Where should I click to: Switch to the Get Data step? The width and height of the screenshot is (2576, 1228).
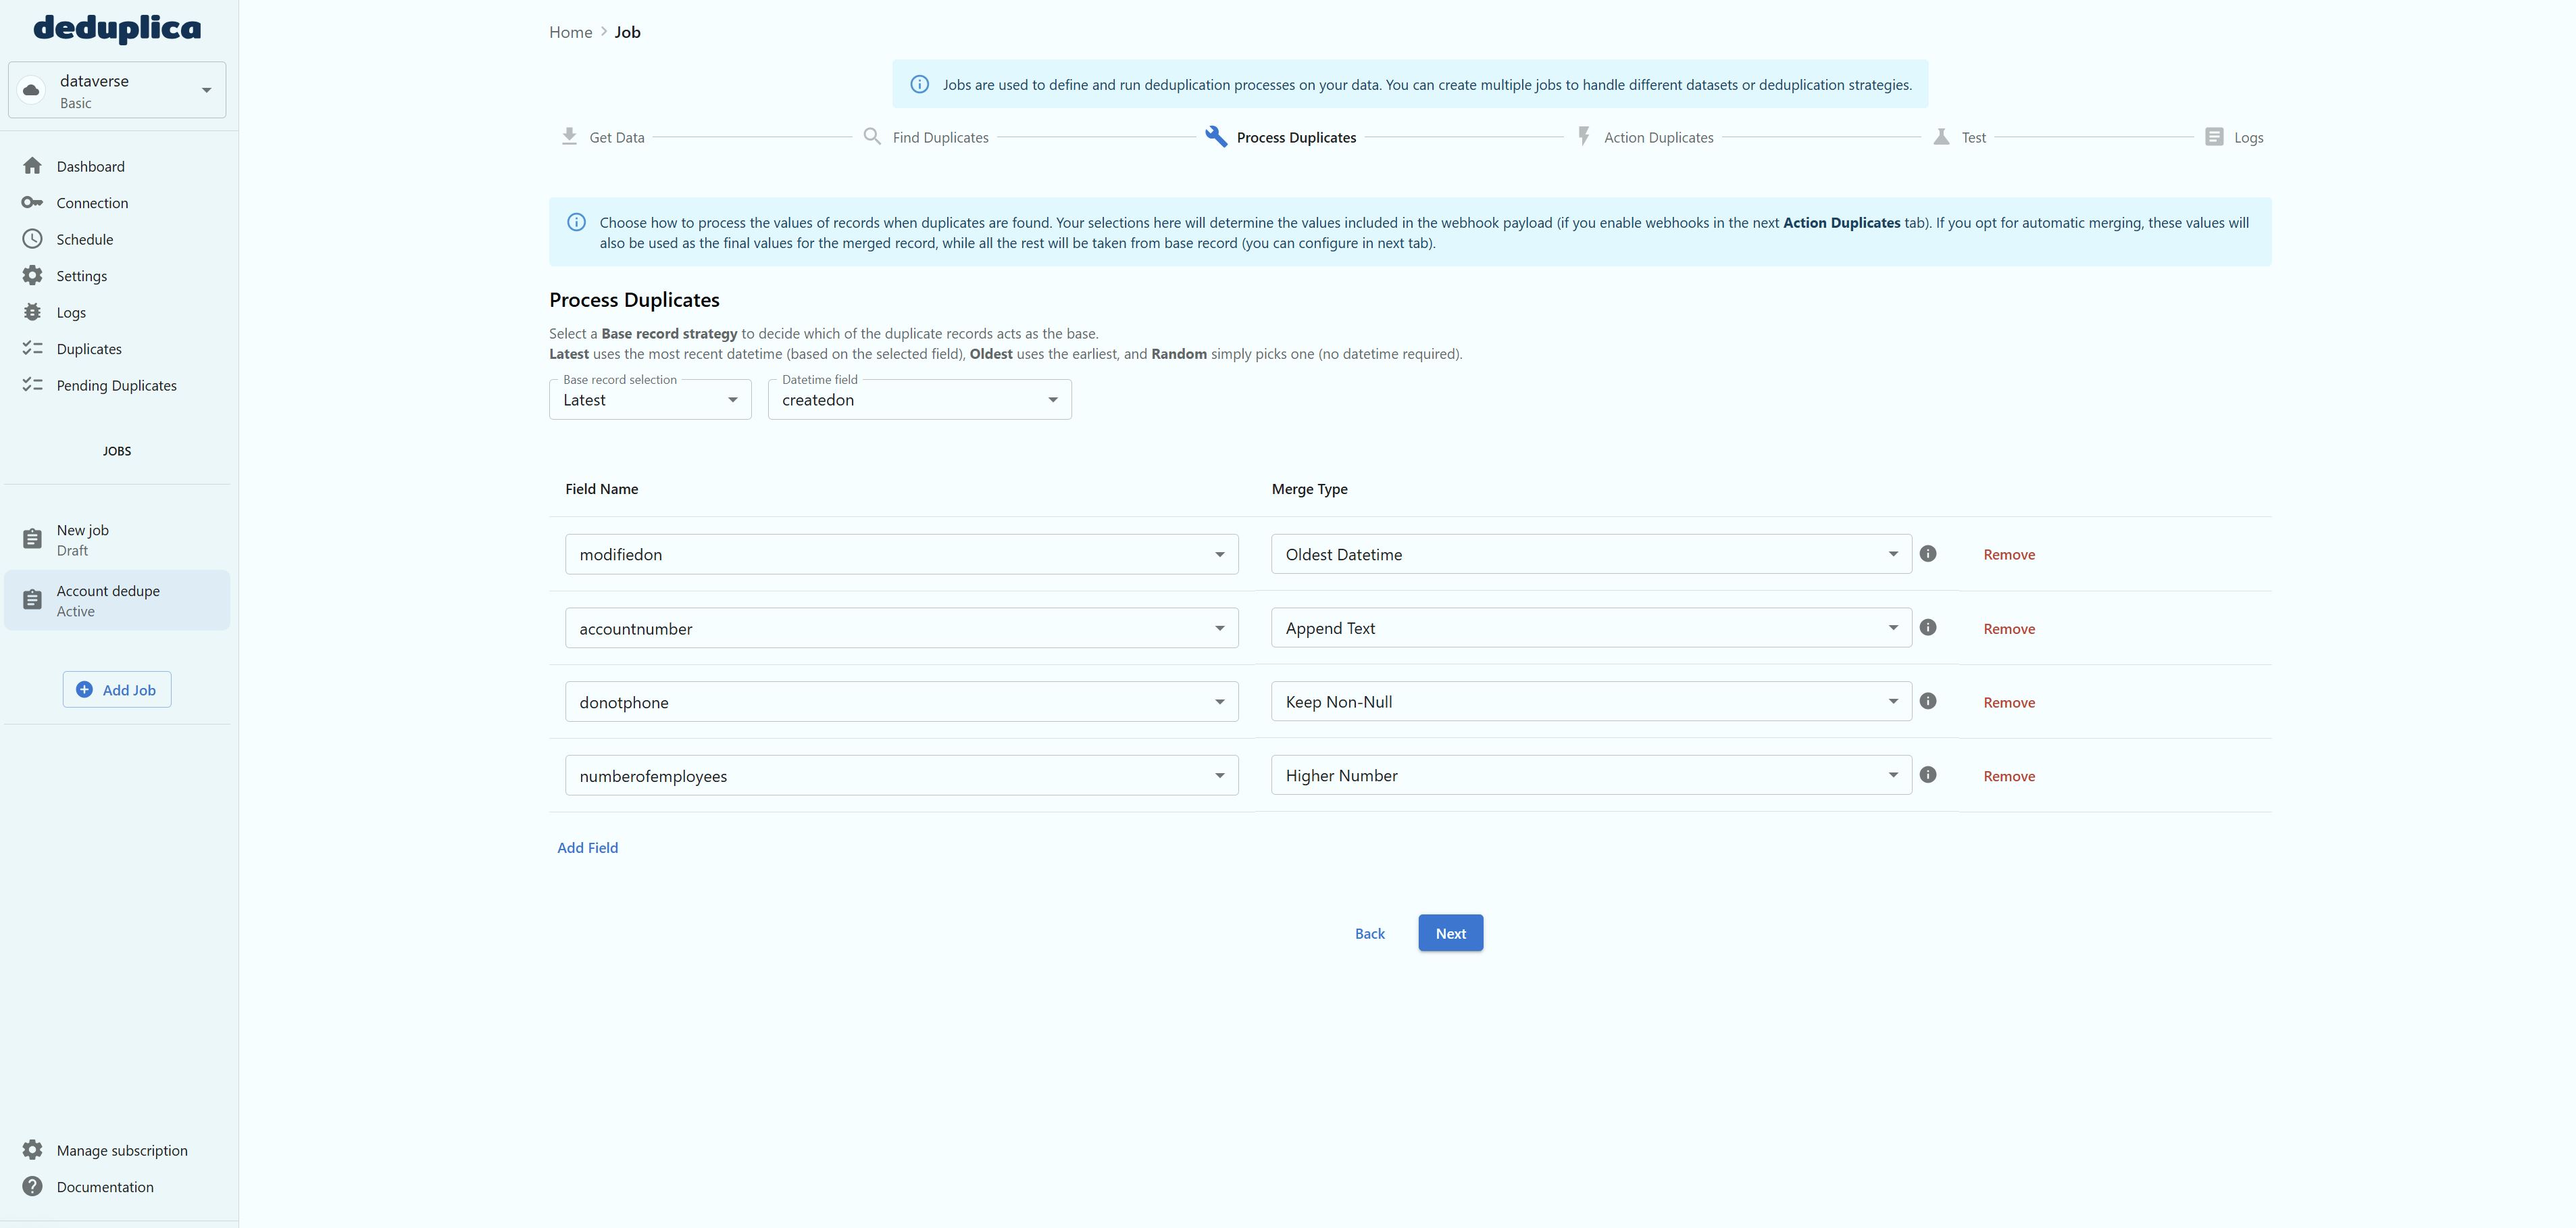(569, 136)
